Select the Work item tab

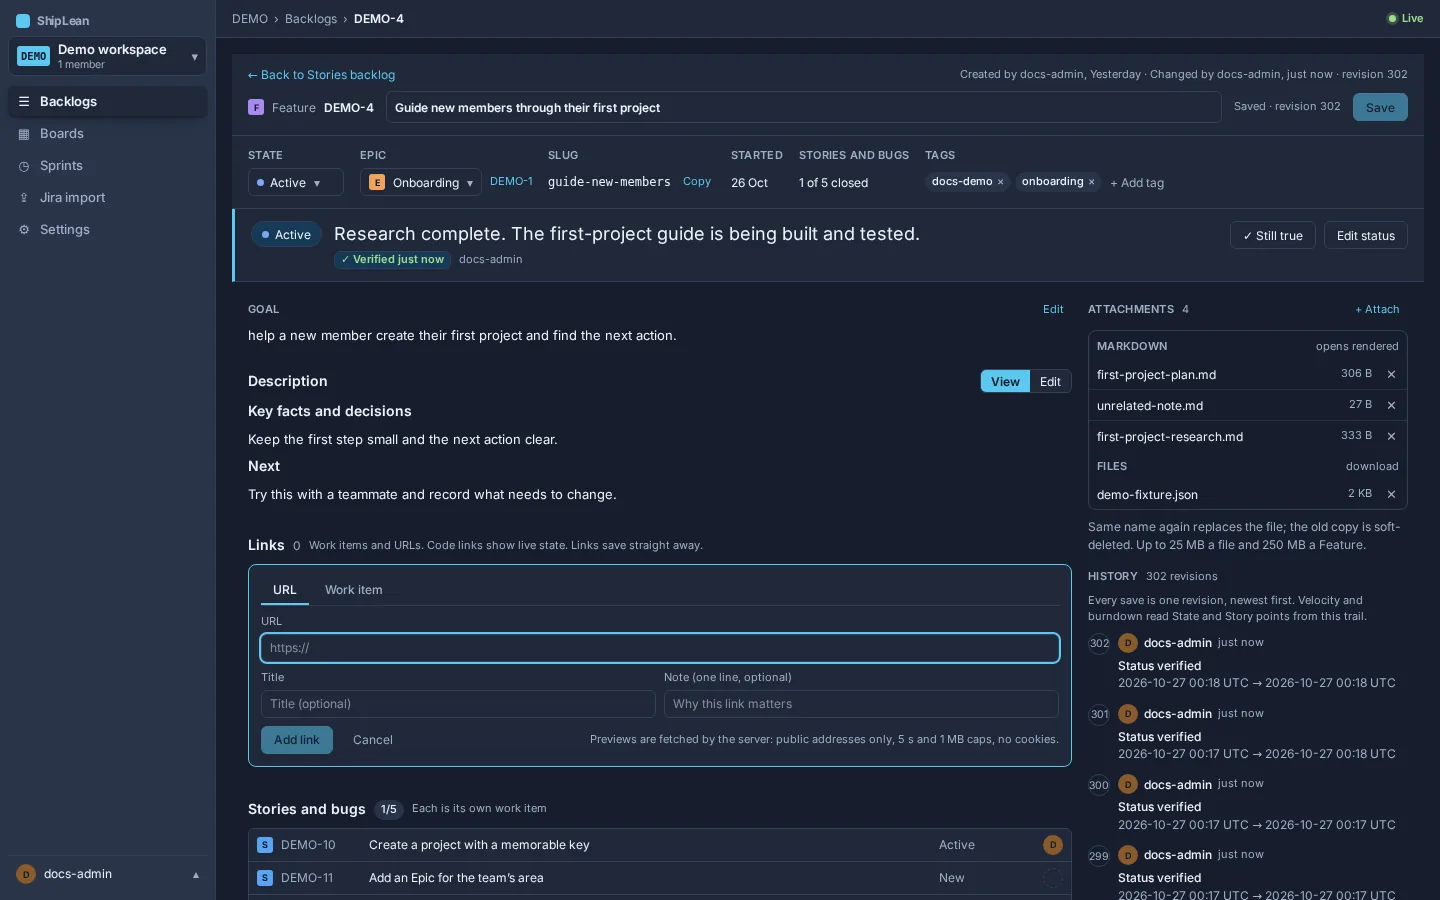click(x=353, y=590)
